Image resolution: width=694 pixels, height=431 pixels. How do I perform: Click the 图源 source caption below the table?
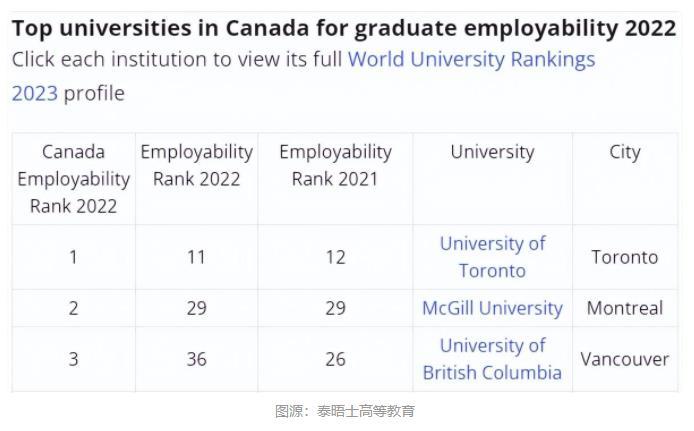pos(344,411)
